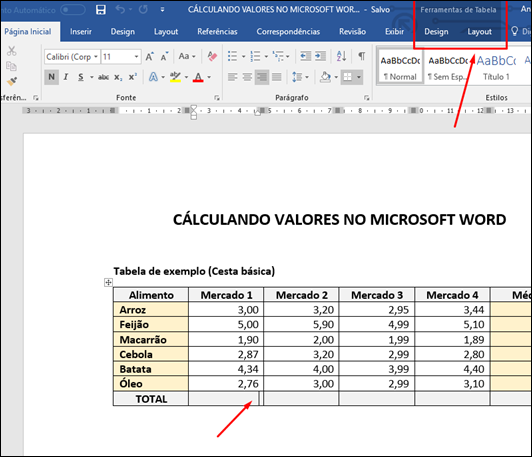Screen dimensions: 532x457
Task: Open the font color picker arrow
Action: click(x=209, y=77)
